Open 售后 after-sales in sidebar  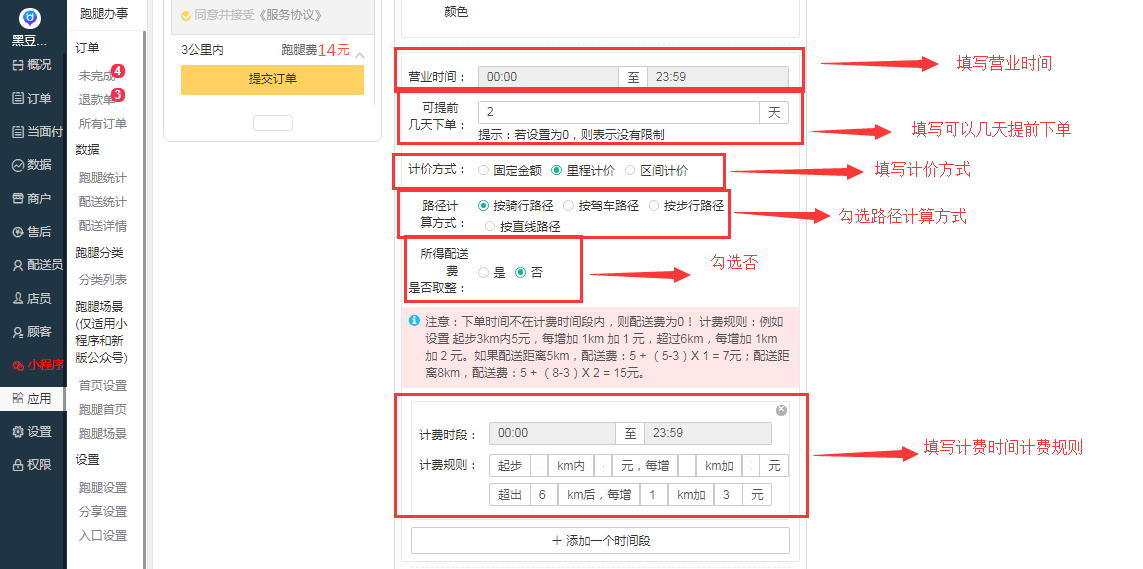click(x=33, y=232)
